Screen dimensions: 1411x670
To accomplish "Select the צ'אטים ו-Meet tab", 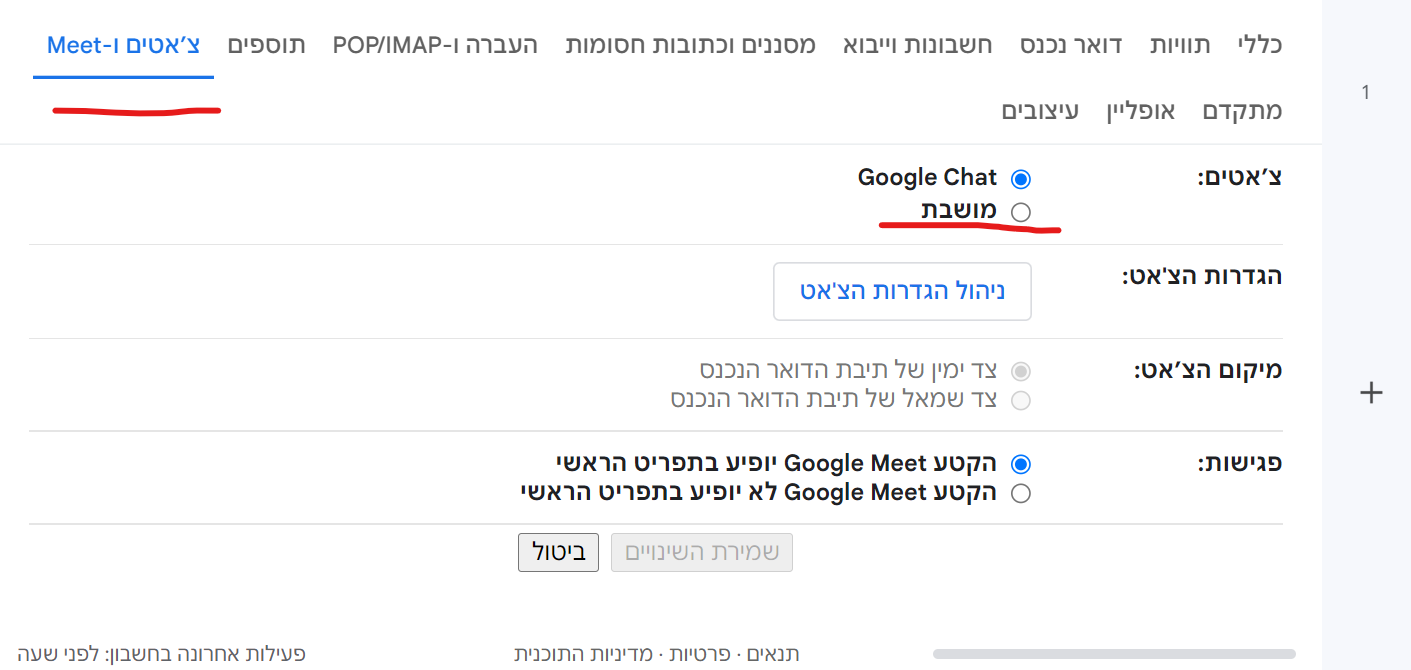I will [x=123, y=45].
